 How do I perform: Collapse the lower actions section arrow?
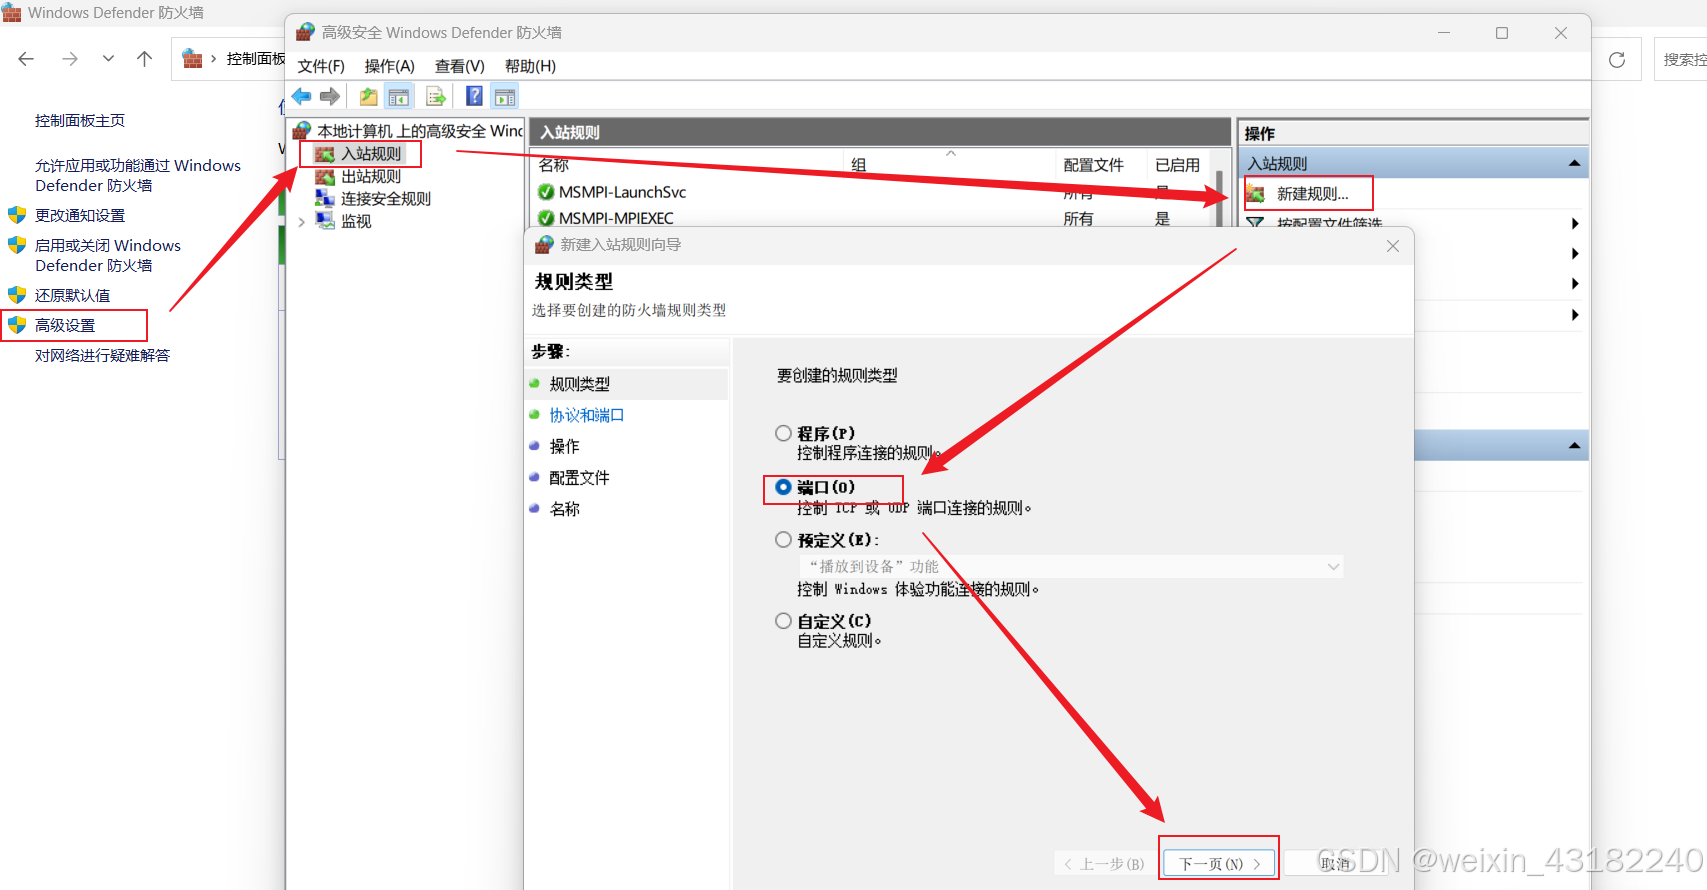click(1575, 445)
